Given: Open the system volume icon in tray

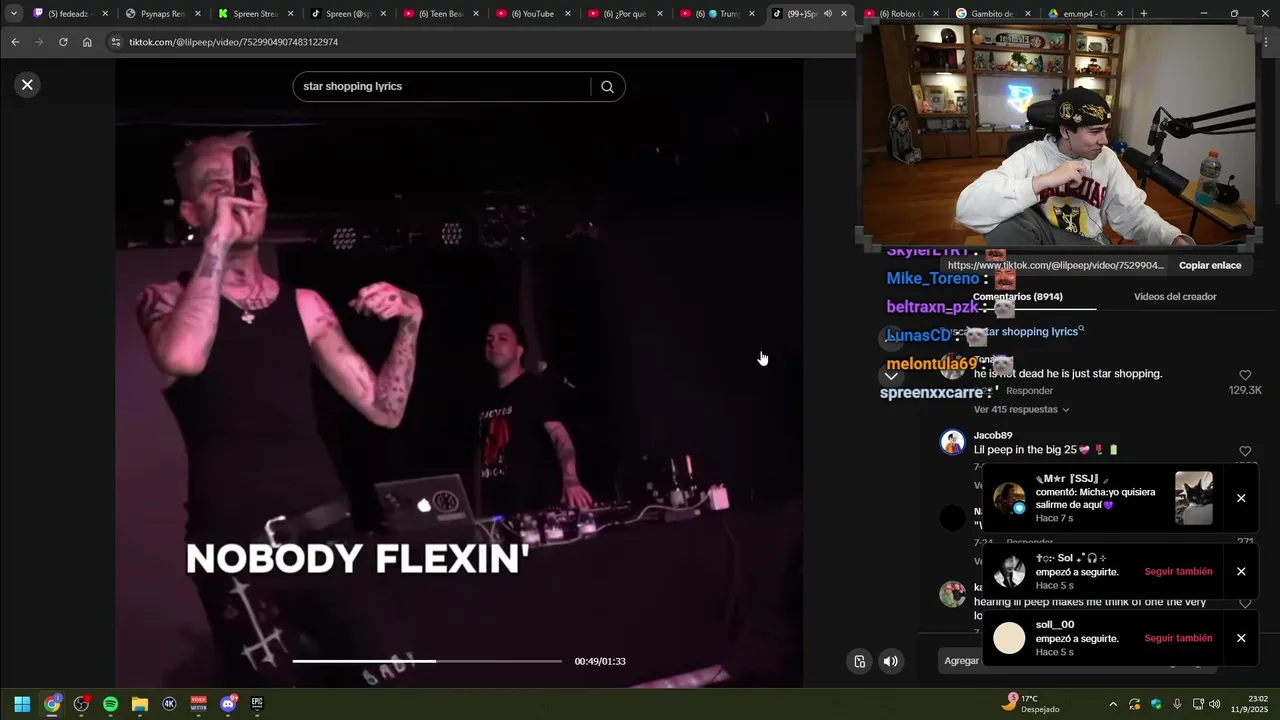Looking at the screenshot, I should tap(1215, 704).
